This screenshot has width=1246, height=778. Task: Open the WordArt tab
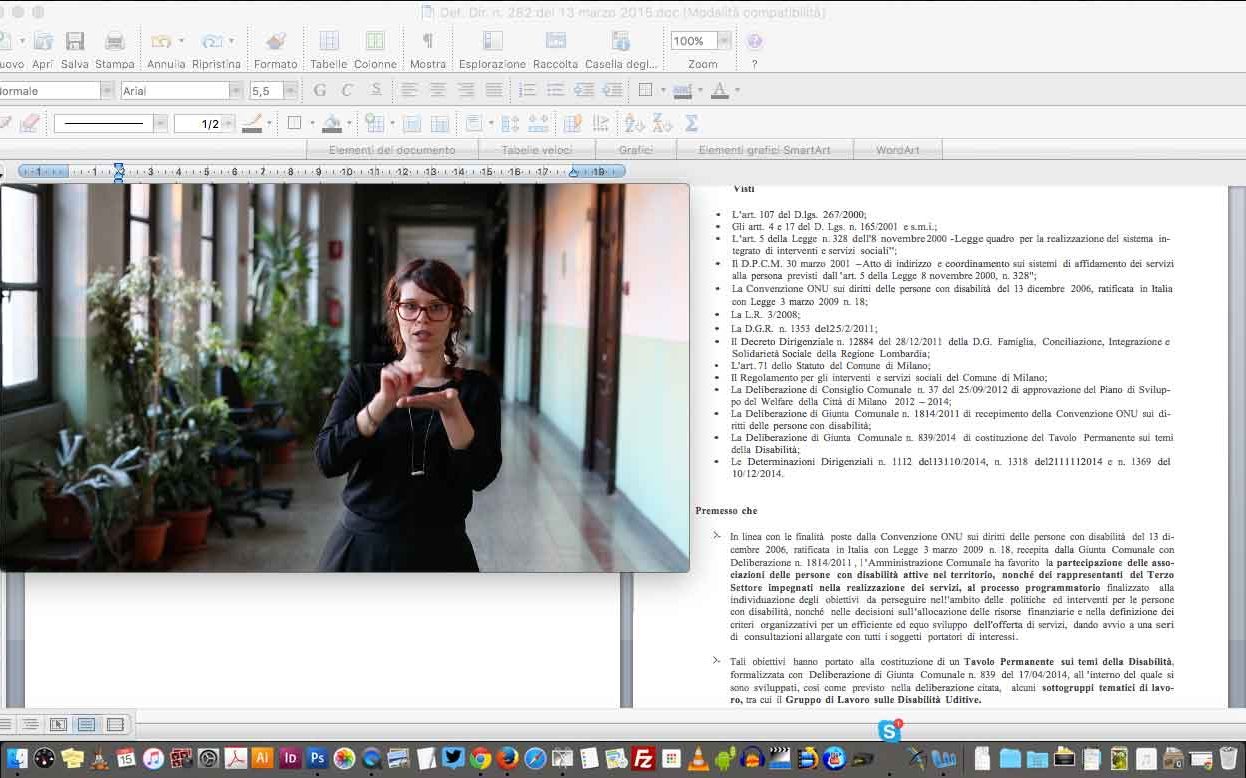click(897, 150)
